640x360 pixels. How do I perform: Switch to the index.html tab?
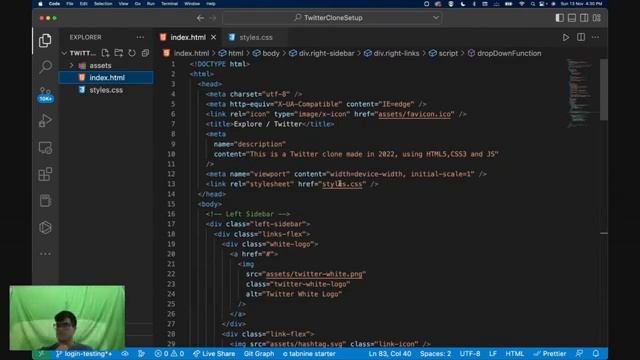coord(188,37)
